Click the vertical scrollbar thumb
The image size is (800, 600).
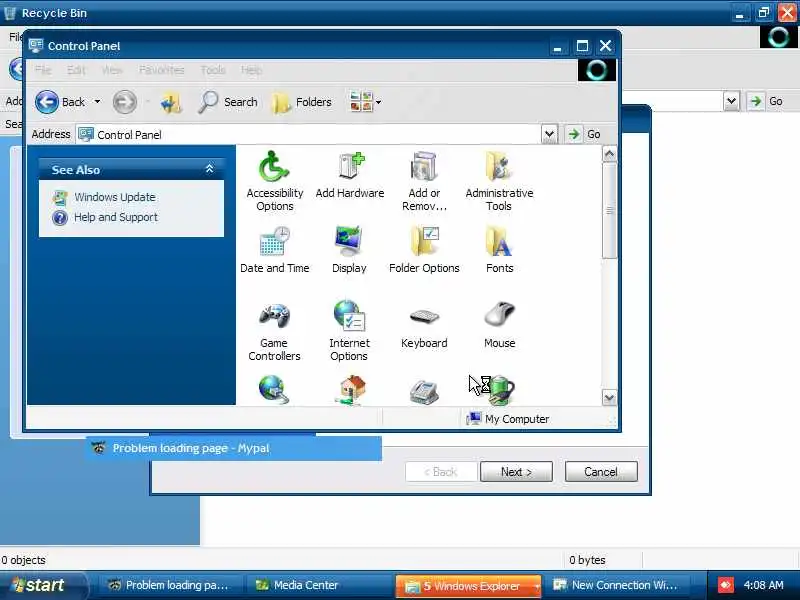pos(609,210)
